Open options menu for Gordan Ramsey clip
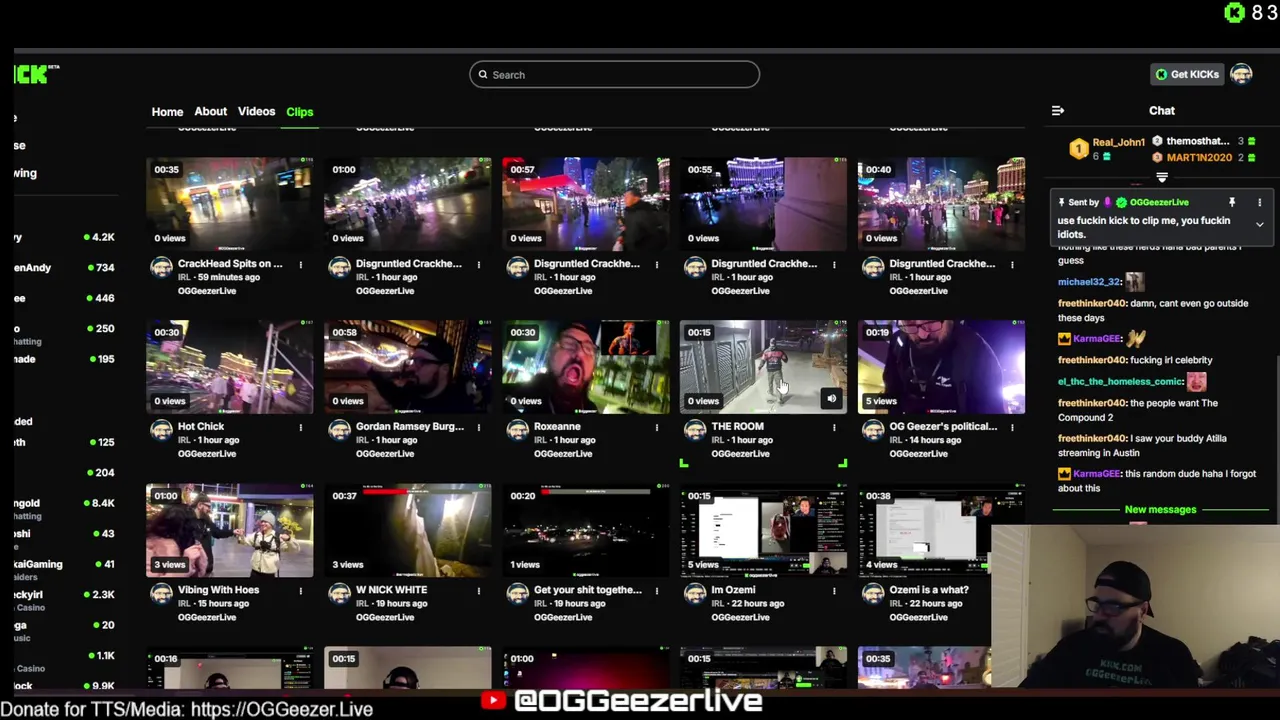The width and height of the screenshot is (1280, 720). coord(478,427)
